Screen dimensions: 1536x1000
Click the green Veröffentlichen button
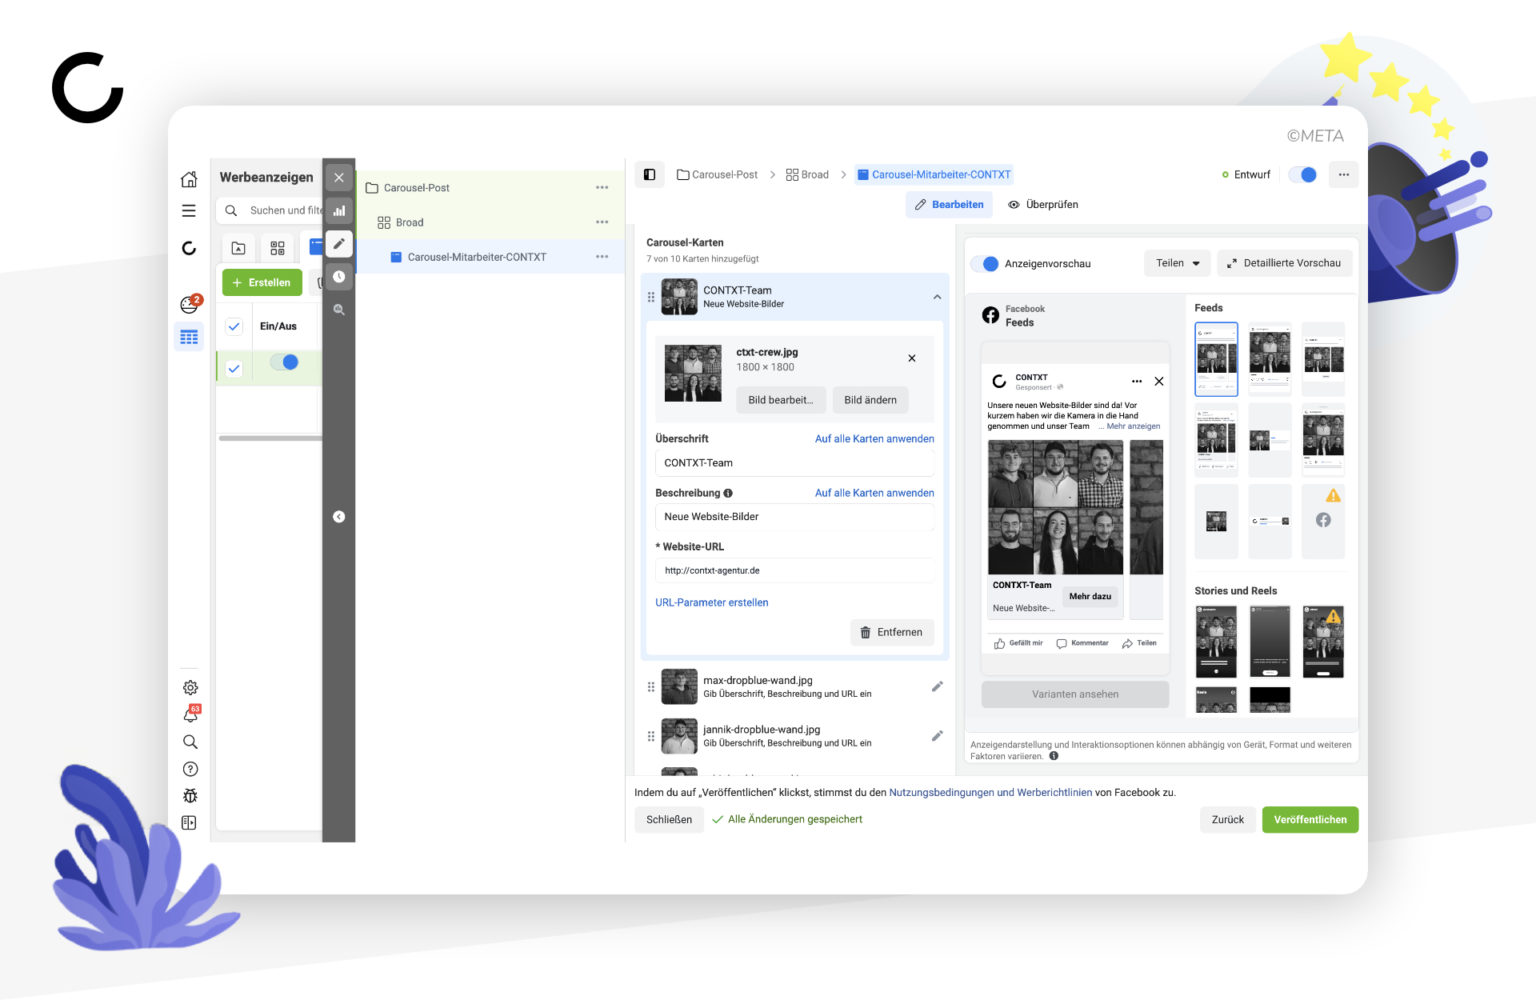pyautogui.click(x=1310, y=819)
